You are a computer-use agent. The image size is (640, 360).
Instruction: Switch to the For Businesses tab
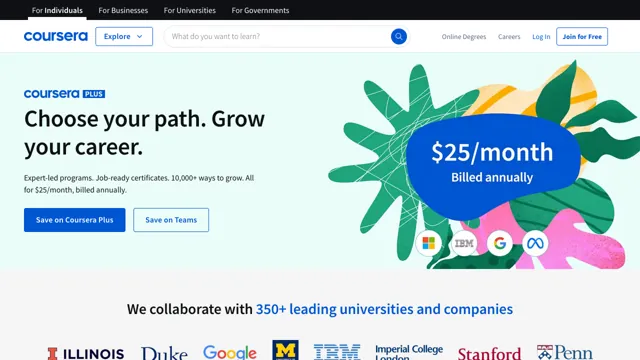(x=123, y=10)
